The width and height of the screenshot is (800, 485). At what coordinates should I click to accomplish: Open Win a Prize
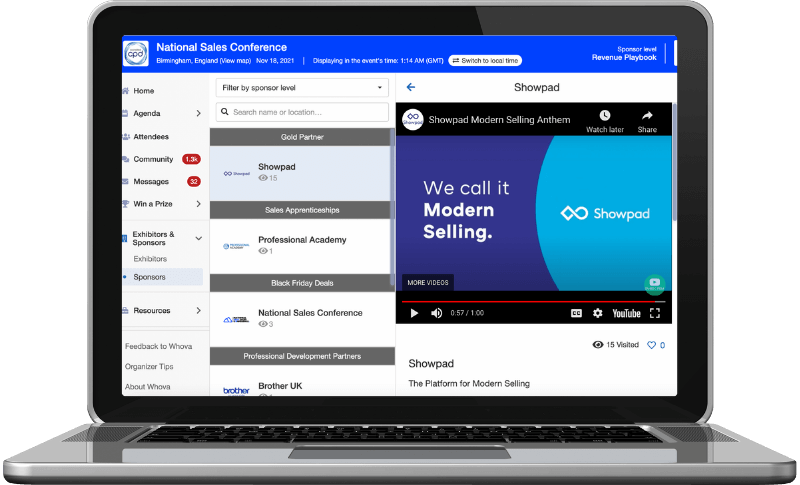[x=153, y=204]
